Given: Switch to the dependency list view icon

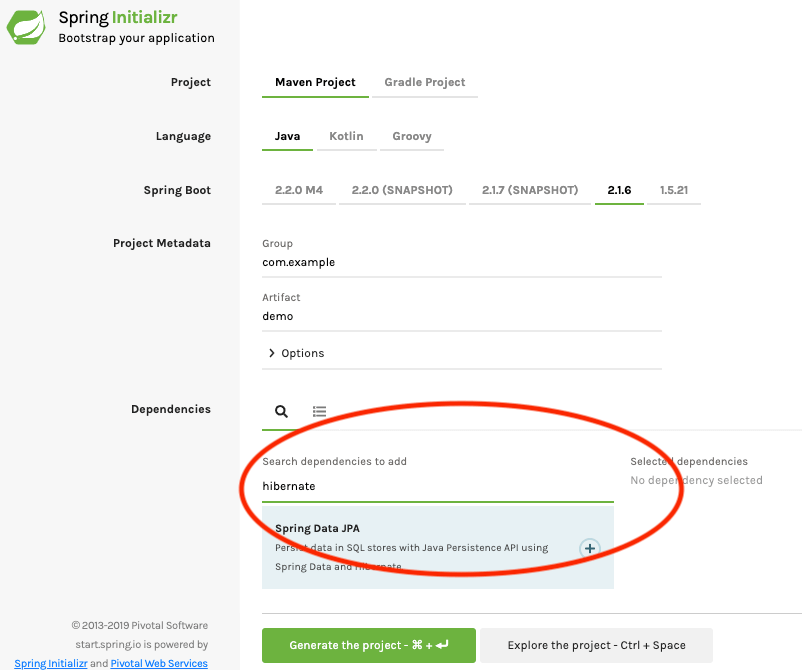Looking at the screenshot, I should (x=319, y=411).
